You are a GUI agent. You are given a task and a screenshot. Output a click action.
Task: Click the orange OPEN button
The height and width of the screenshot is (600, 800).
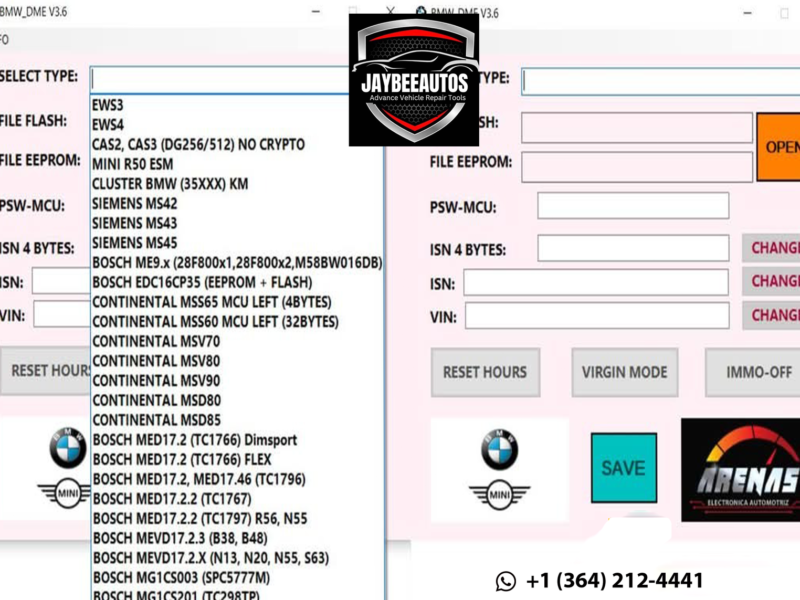(x=779, y=146)
